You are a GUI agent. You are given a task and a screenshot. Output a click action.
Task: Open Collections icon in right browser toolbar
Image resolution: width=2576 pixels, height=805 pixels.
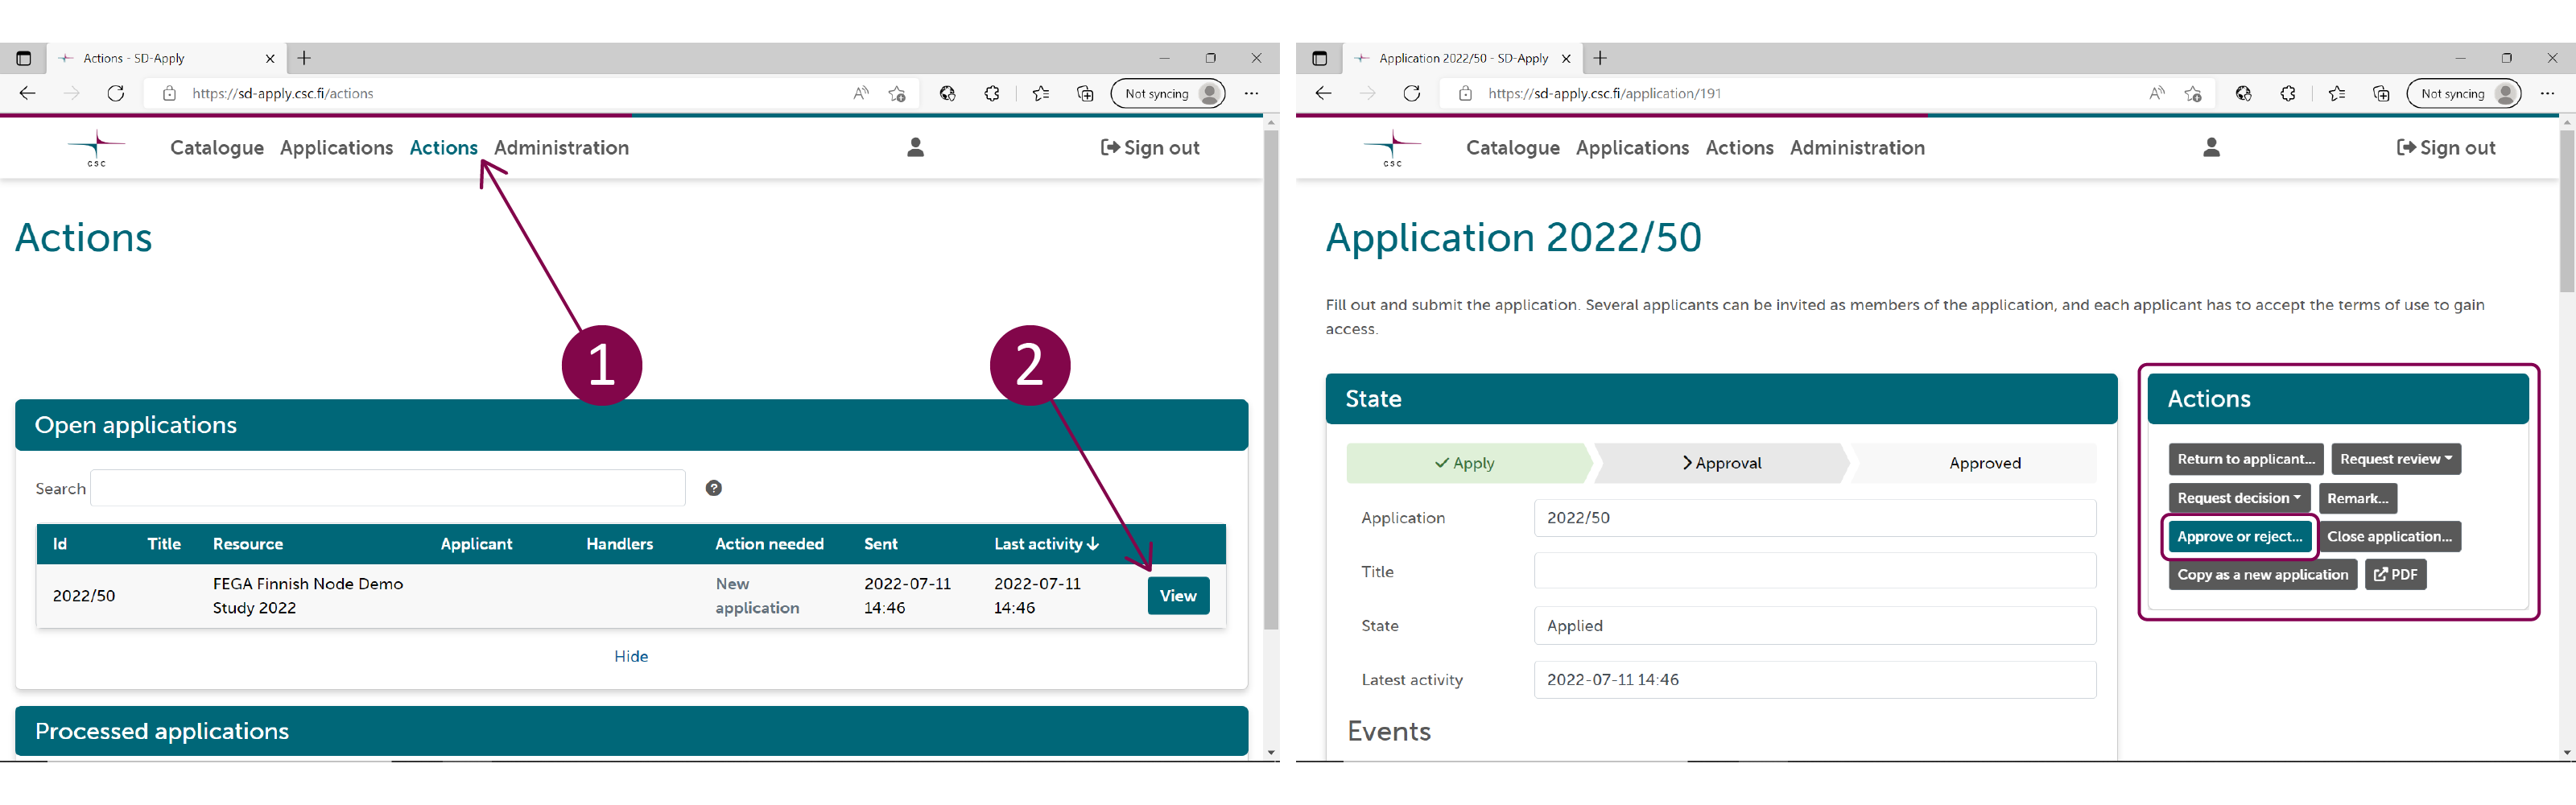[x=2381, y=94]
